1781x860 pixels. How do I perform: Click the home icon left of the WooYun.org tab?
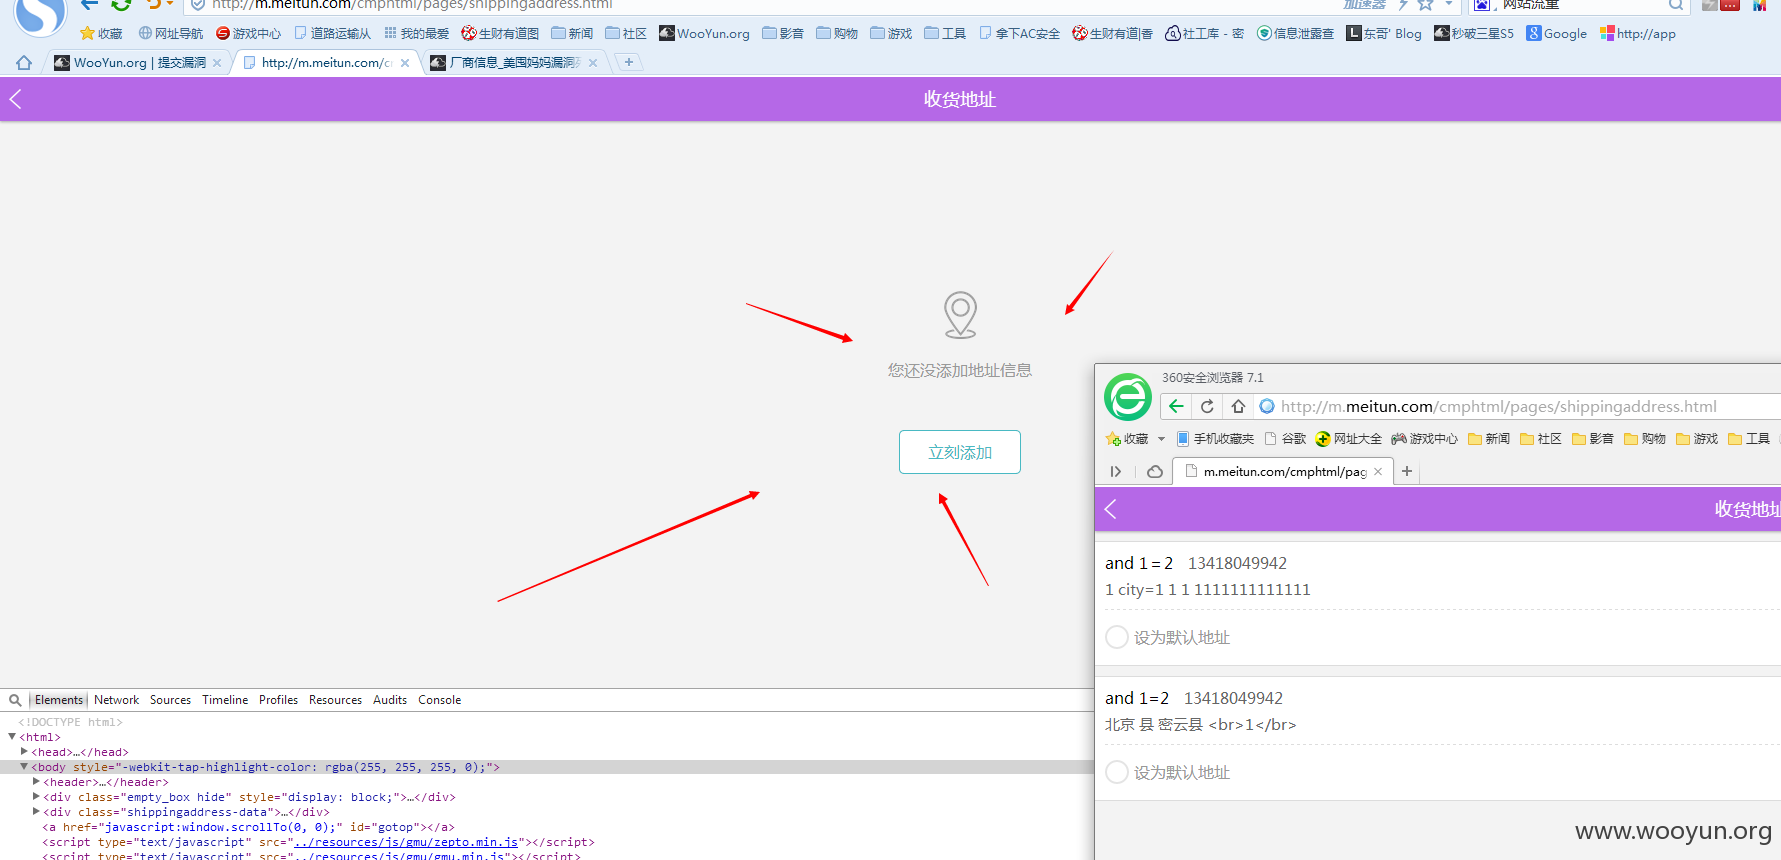[24, 63]
